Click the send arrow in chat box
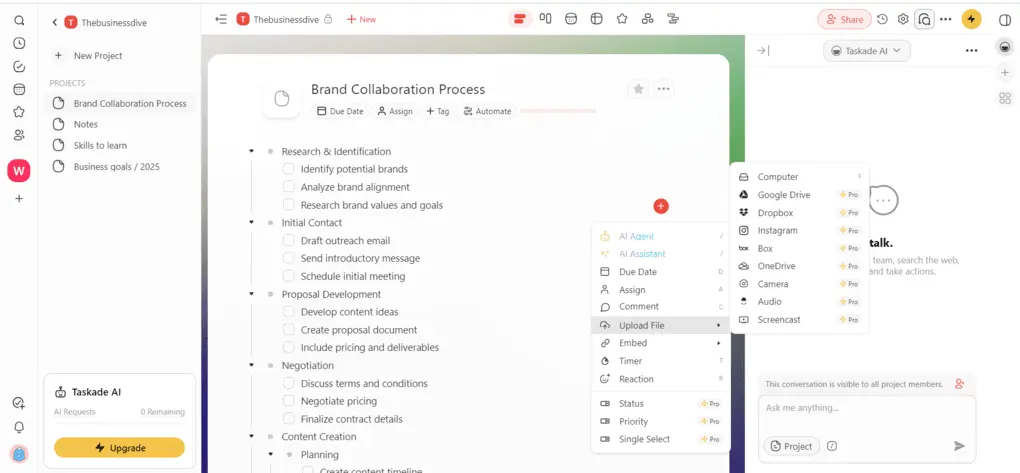This screenshot has width=1020, height=473. pyautogui.click(x=960, y=446)
